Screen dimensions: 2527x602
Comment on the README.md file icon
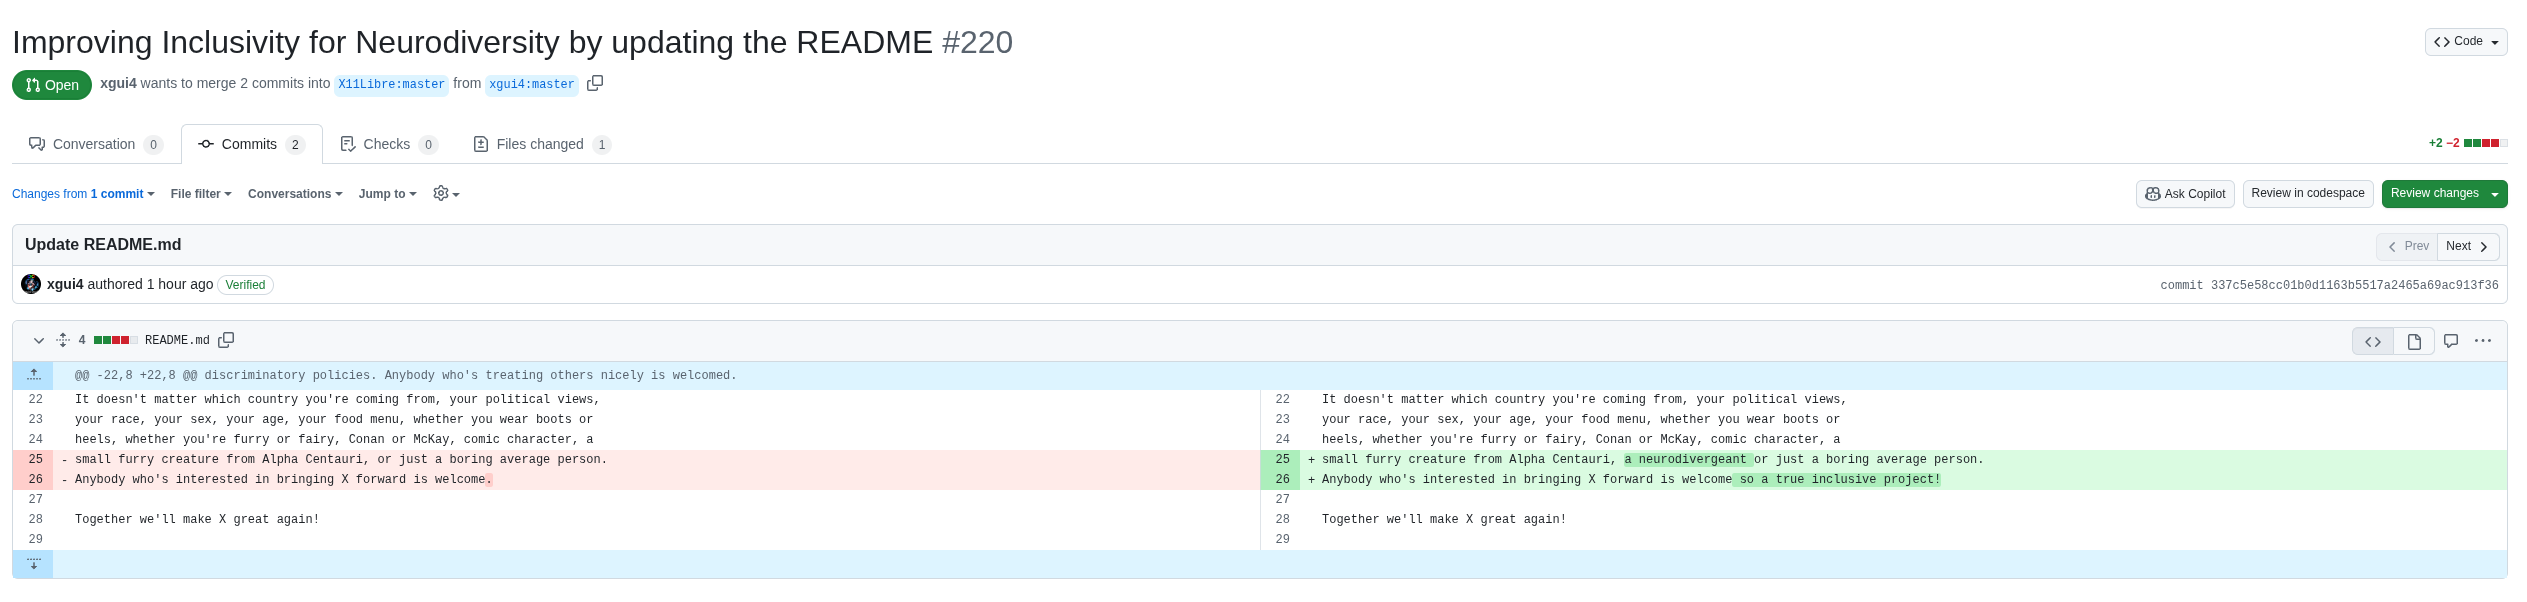[x=2451, y=341]
